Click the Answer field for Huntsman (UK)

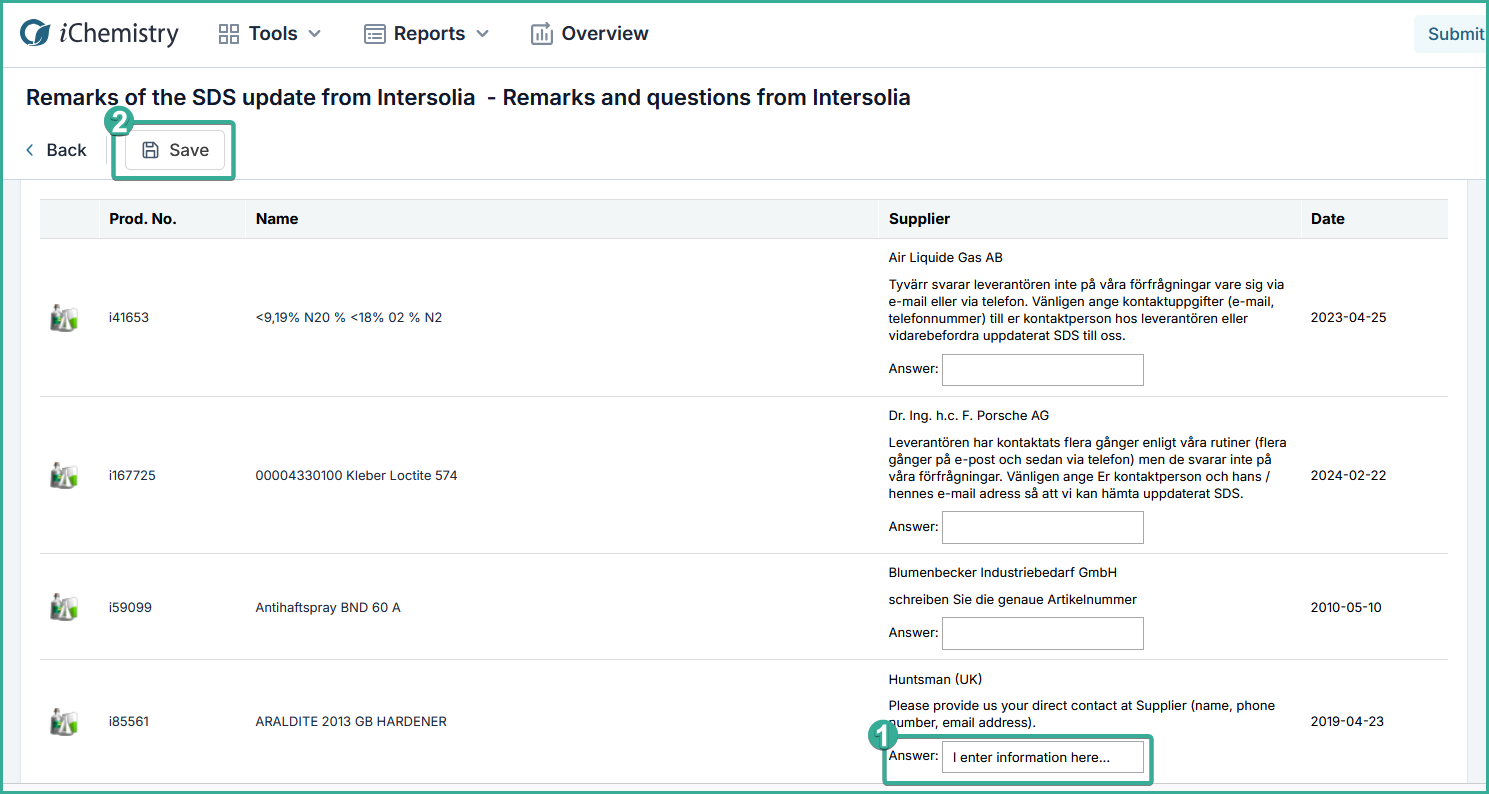[x=1043, y=757]
